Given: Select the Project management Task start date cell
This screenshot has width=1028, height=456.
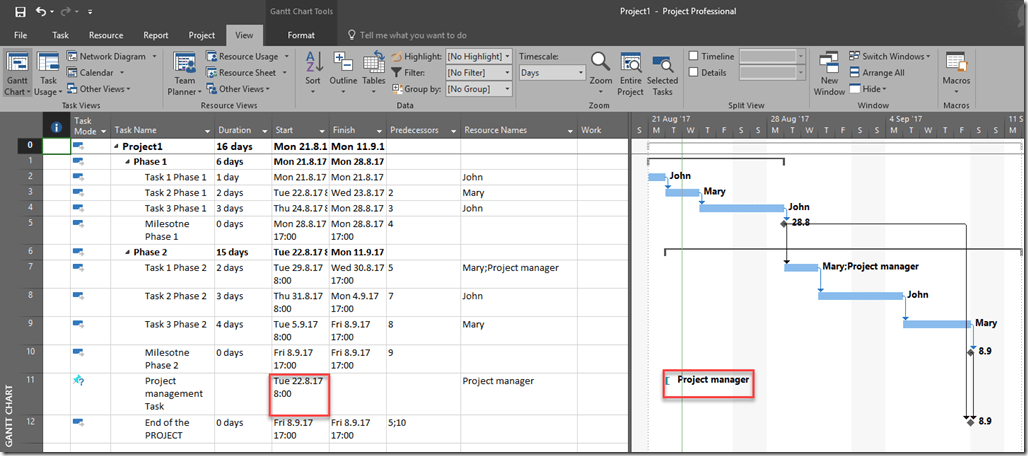Looking at the screenshot, I should [301, 394].
